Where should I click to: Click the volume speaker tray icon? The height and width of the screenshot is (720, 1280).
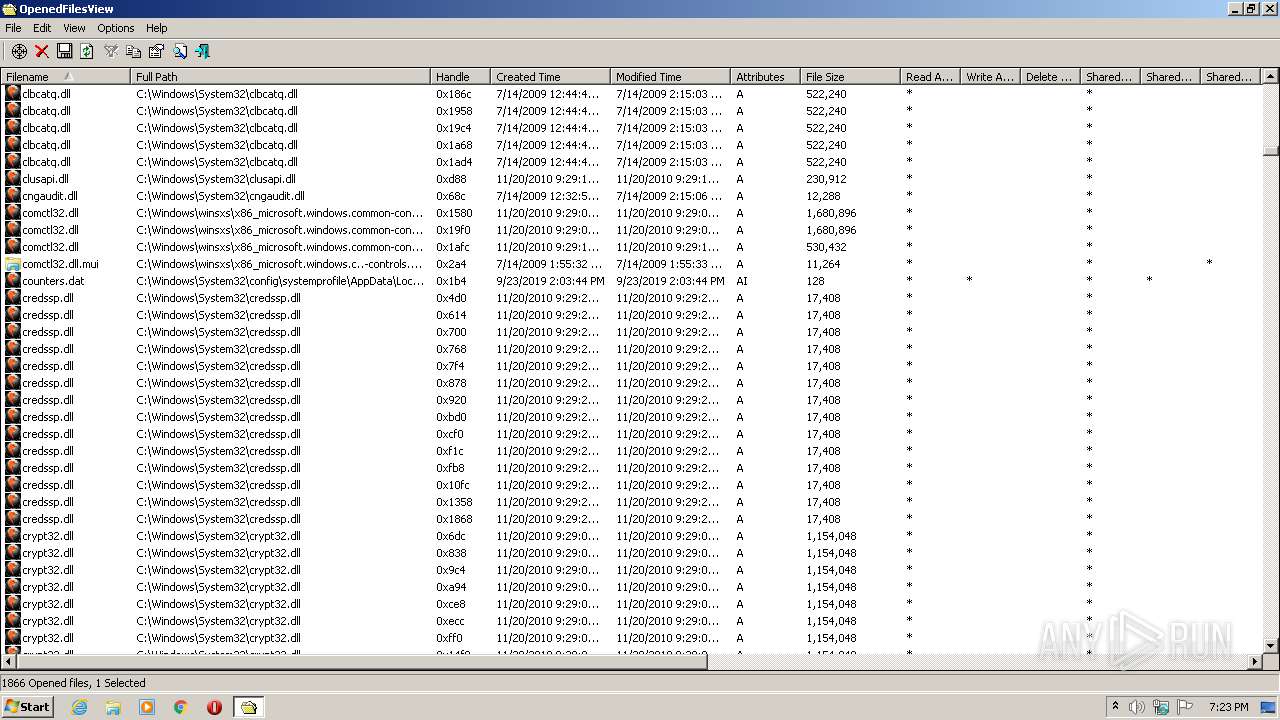click(1137, 707)
